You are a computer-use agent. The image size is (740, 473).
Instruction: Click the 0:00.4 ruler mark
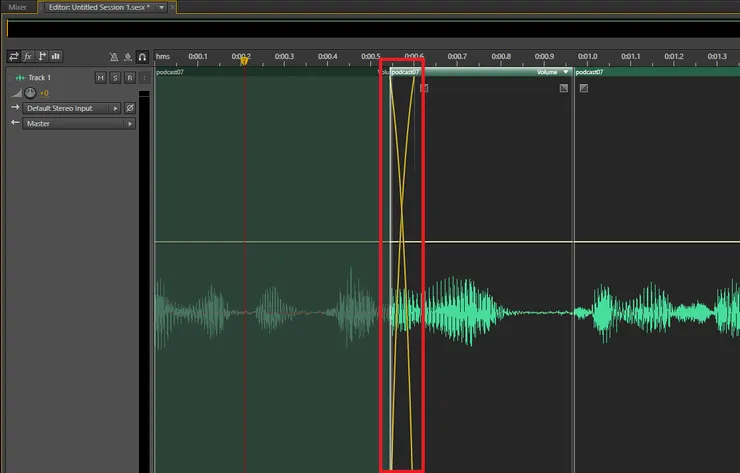328,56
